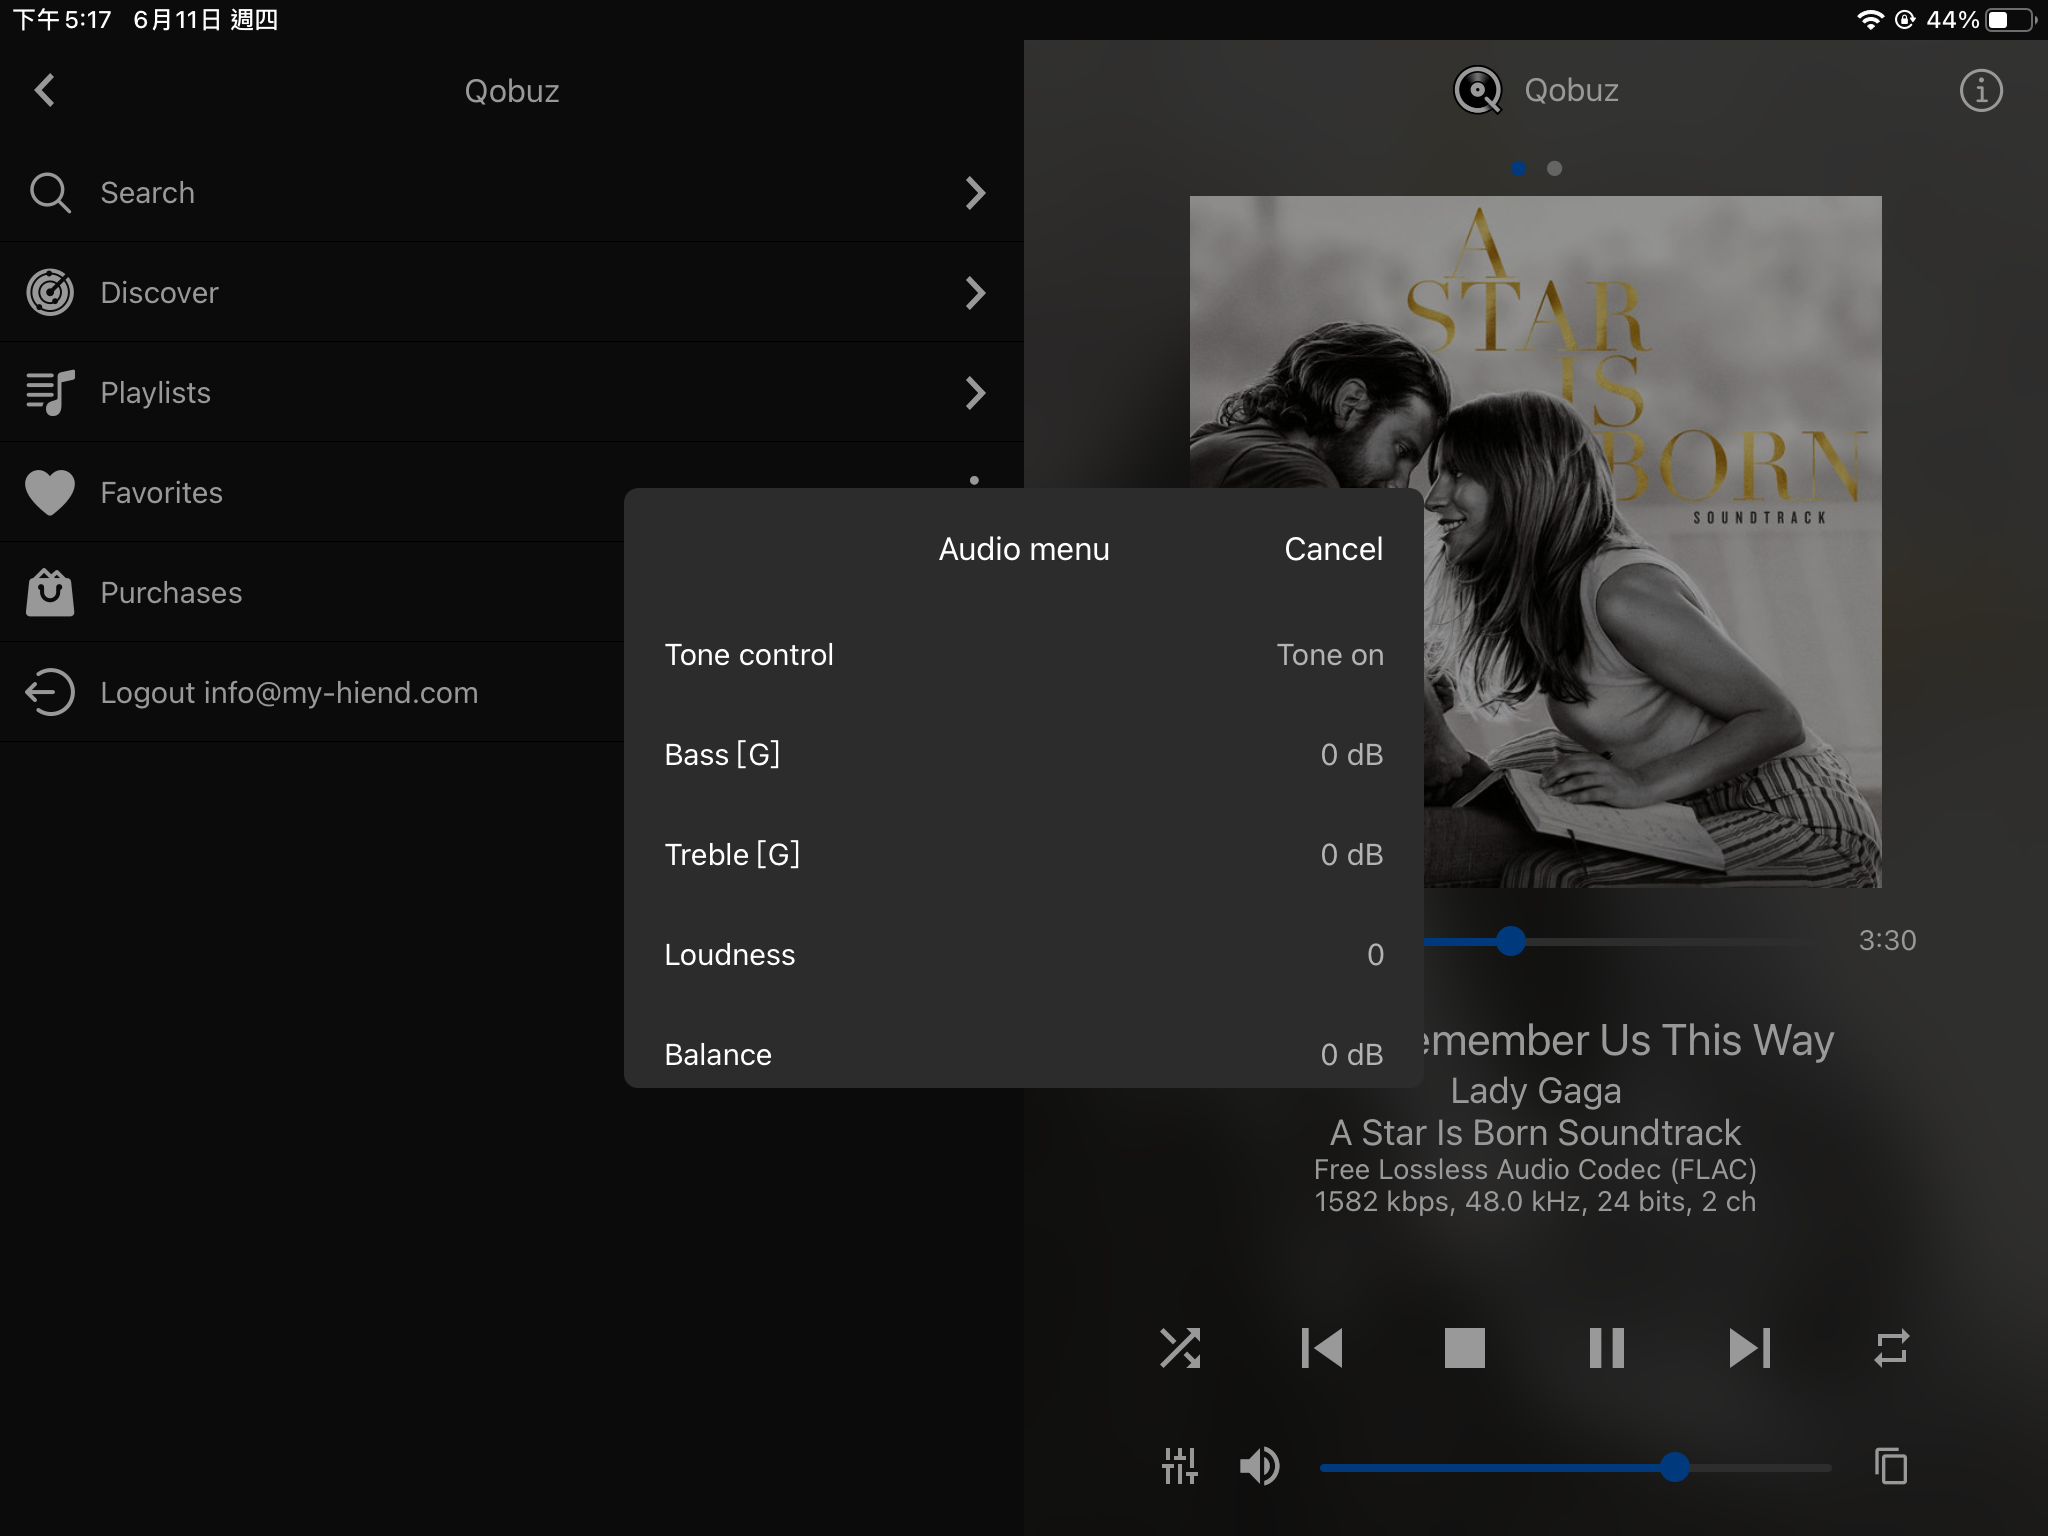Screen dimensions: 2048x1536
Task: Toggle repeat mode
Action: pos(1892,1348)
